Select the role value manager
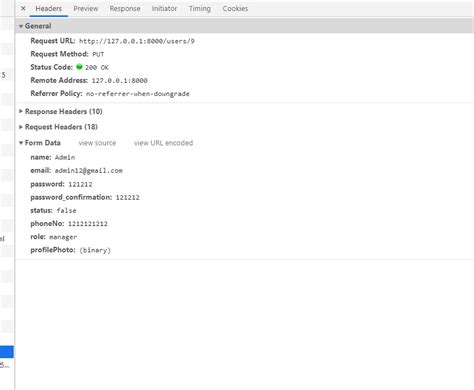474x390 pixels. click(63, 237)
